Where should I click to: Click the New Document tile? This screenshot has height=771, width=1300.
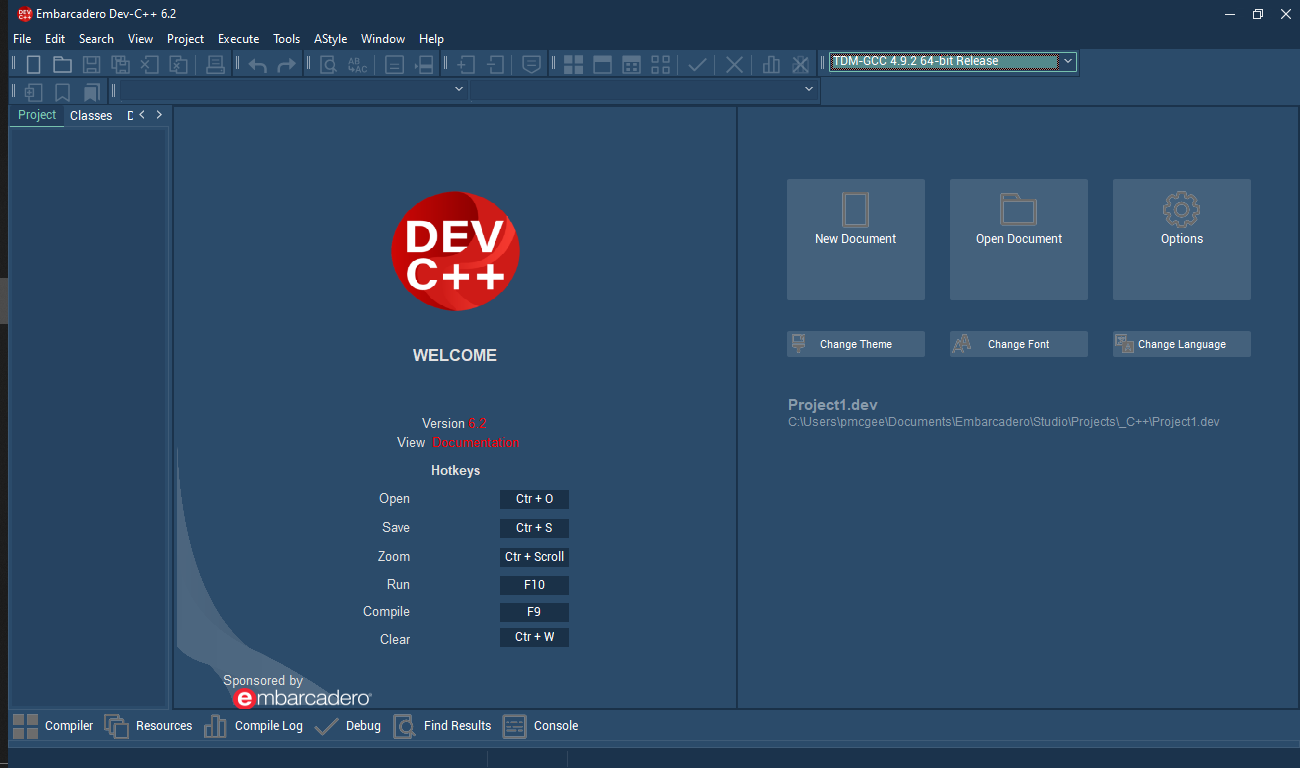pyautogui.click(x=856, y=239)
